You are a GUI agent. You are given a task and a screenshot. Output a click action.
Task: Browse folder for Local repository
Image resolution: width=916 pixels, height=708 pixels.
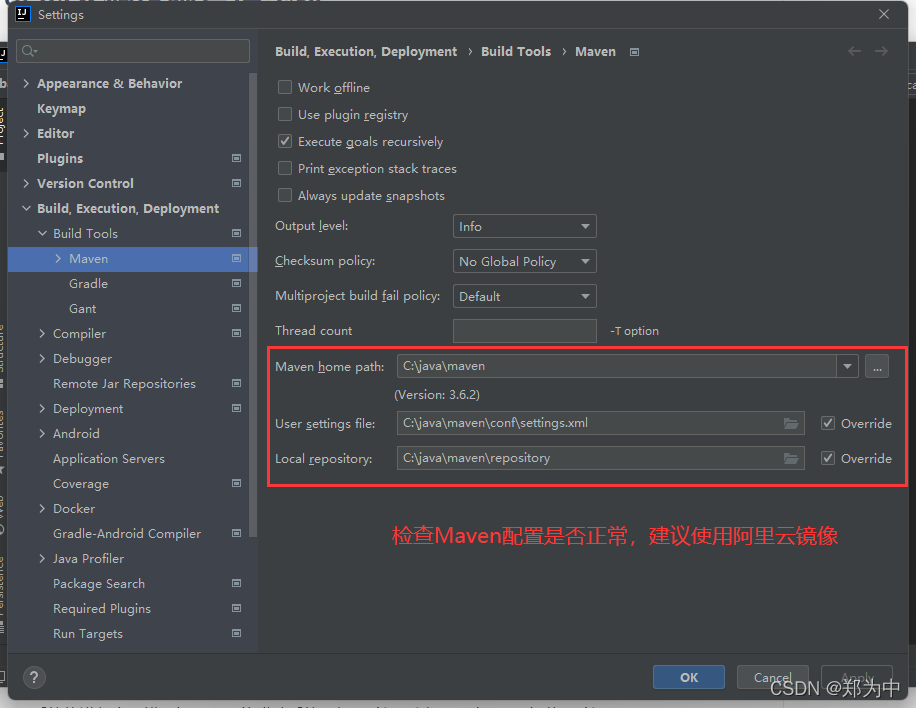click(x=791, y=459)
